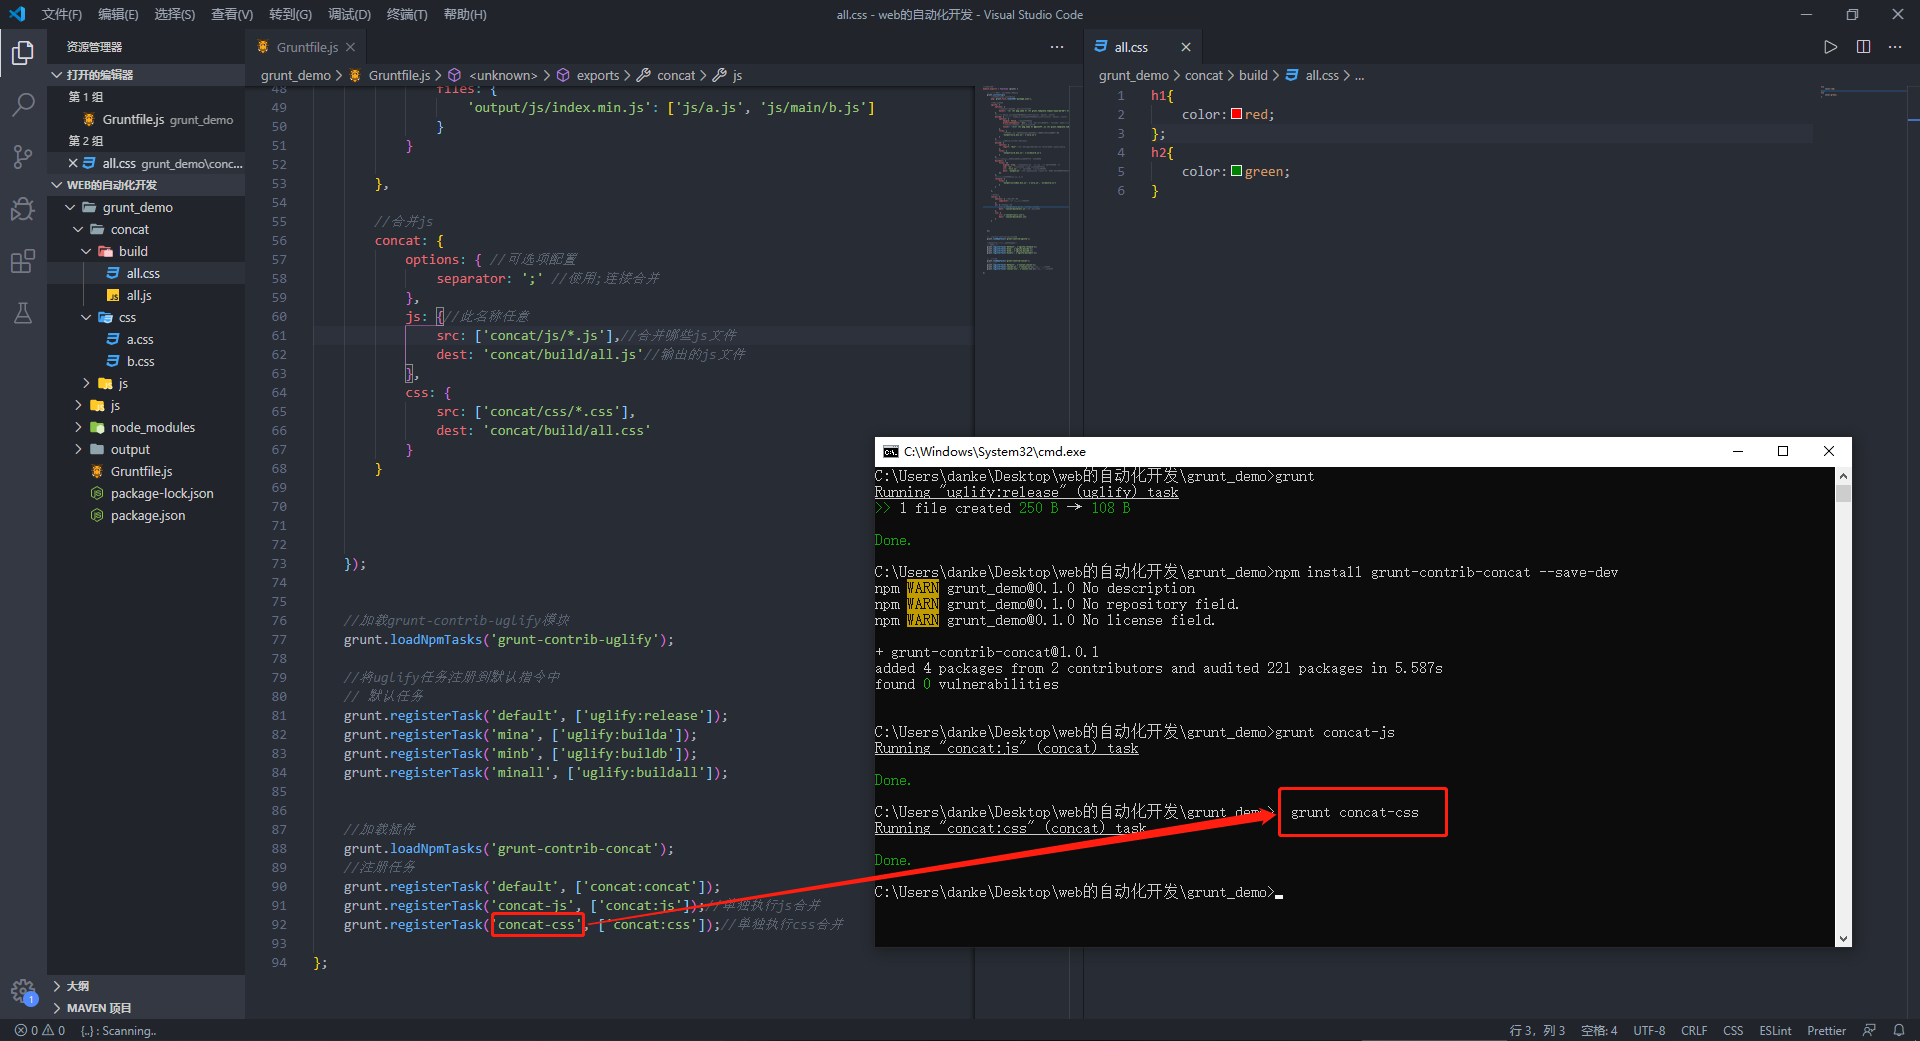Open more actions for Gruntfile.js editor group
This screenshot has width=1920, height=1041.
tap(1057, 47)
